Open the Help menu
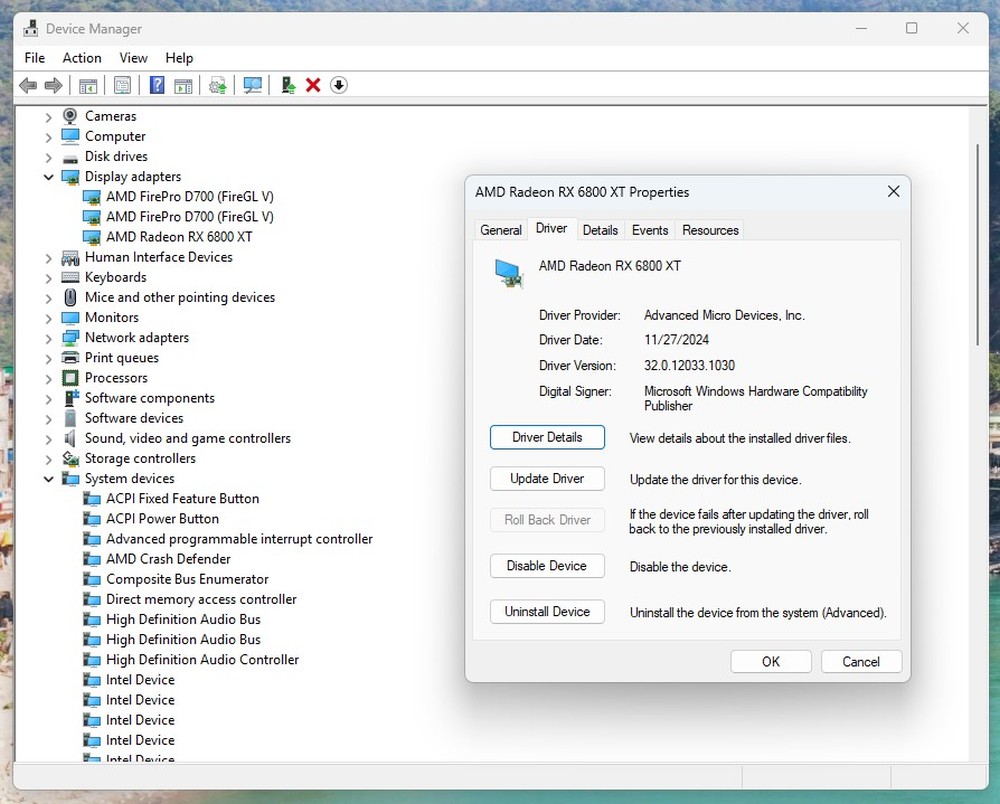The width and height of the screenshot is (1000, 804). click(179, 58)
